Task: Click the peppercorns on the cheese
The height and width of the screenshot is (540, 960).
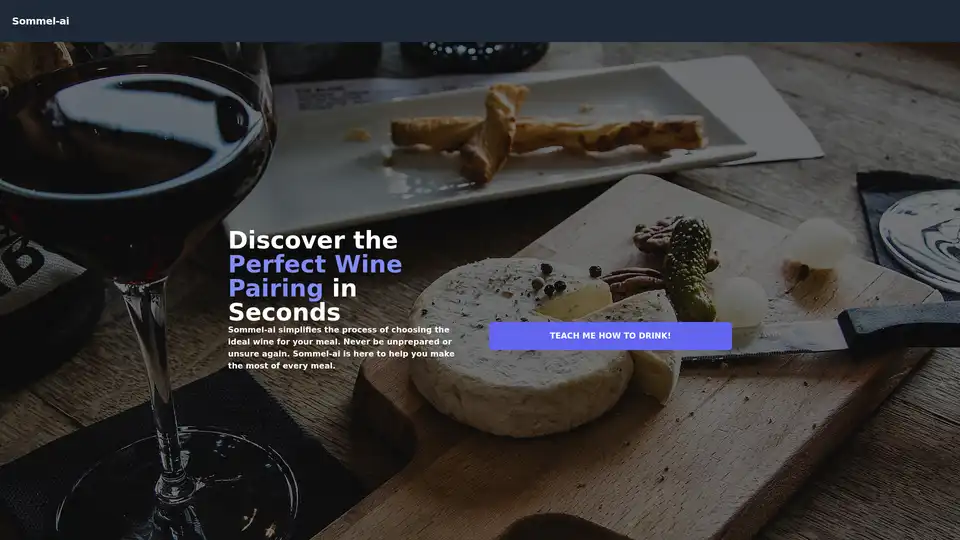Action: [551, 279]
